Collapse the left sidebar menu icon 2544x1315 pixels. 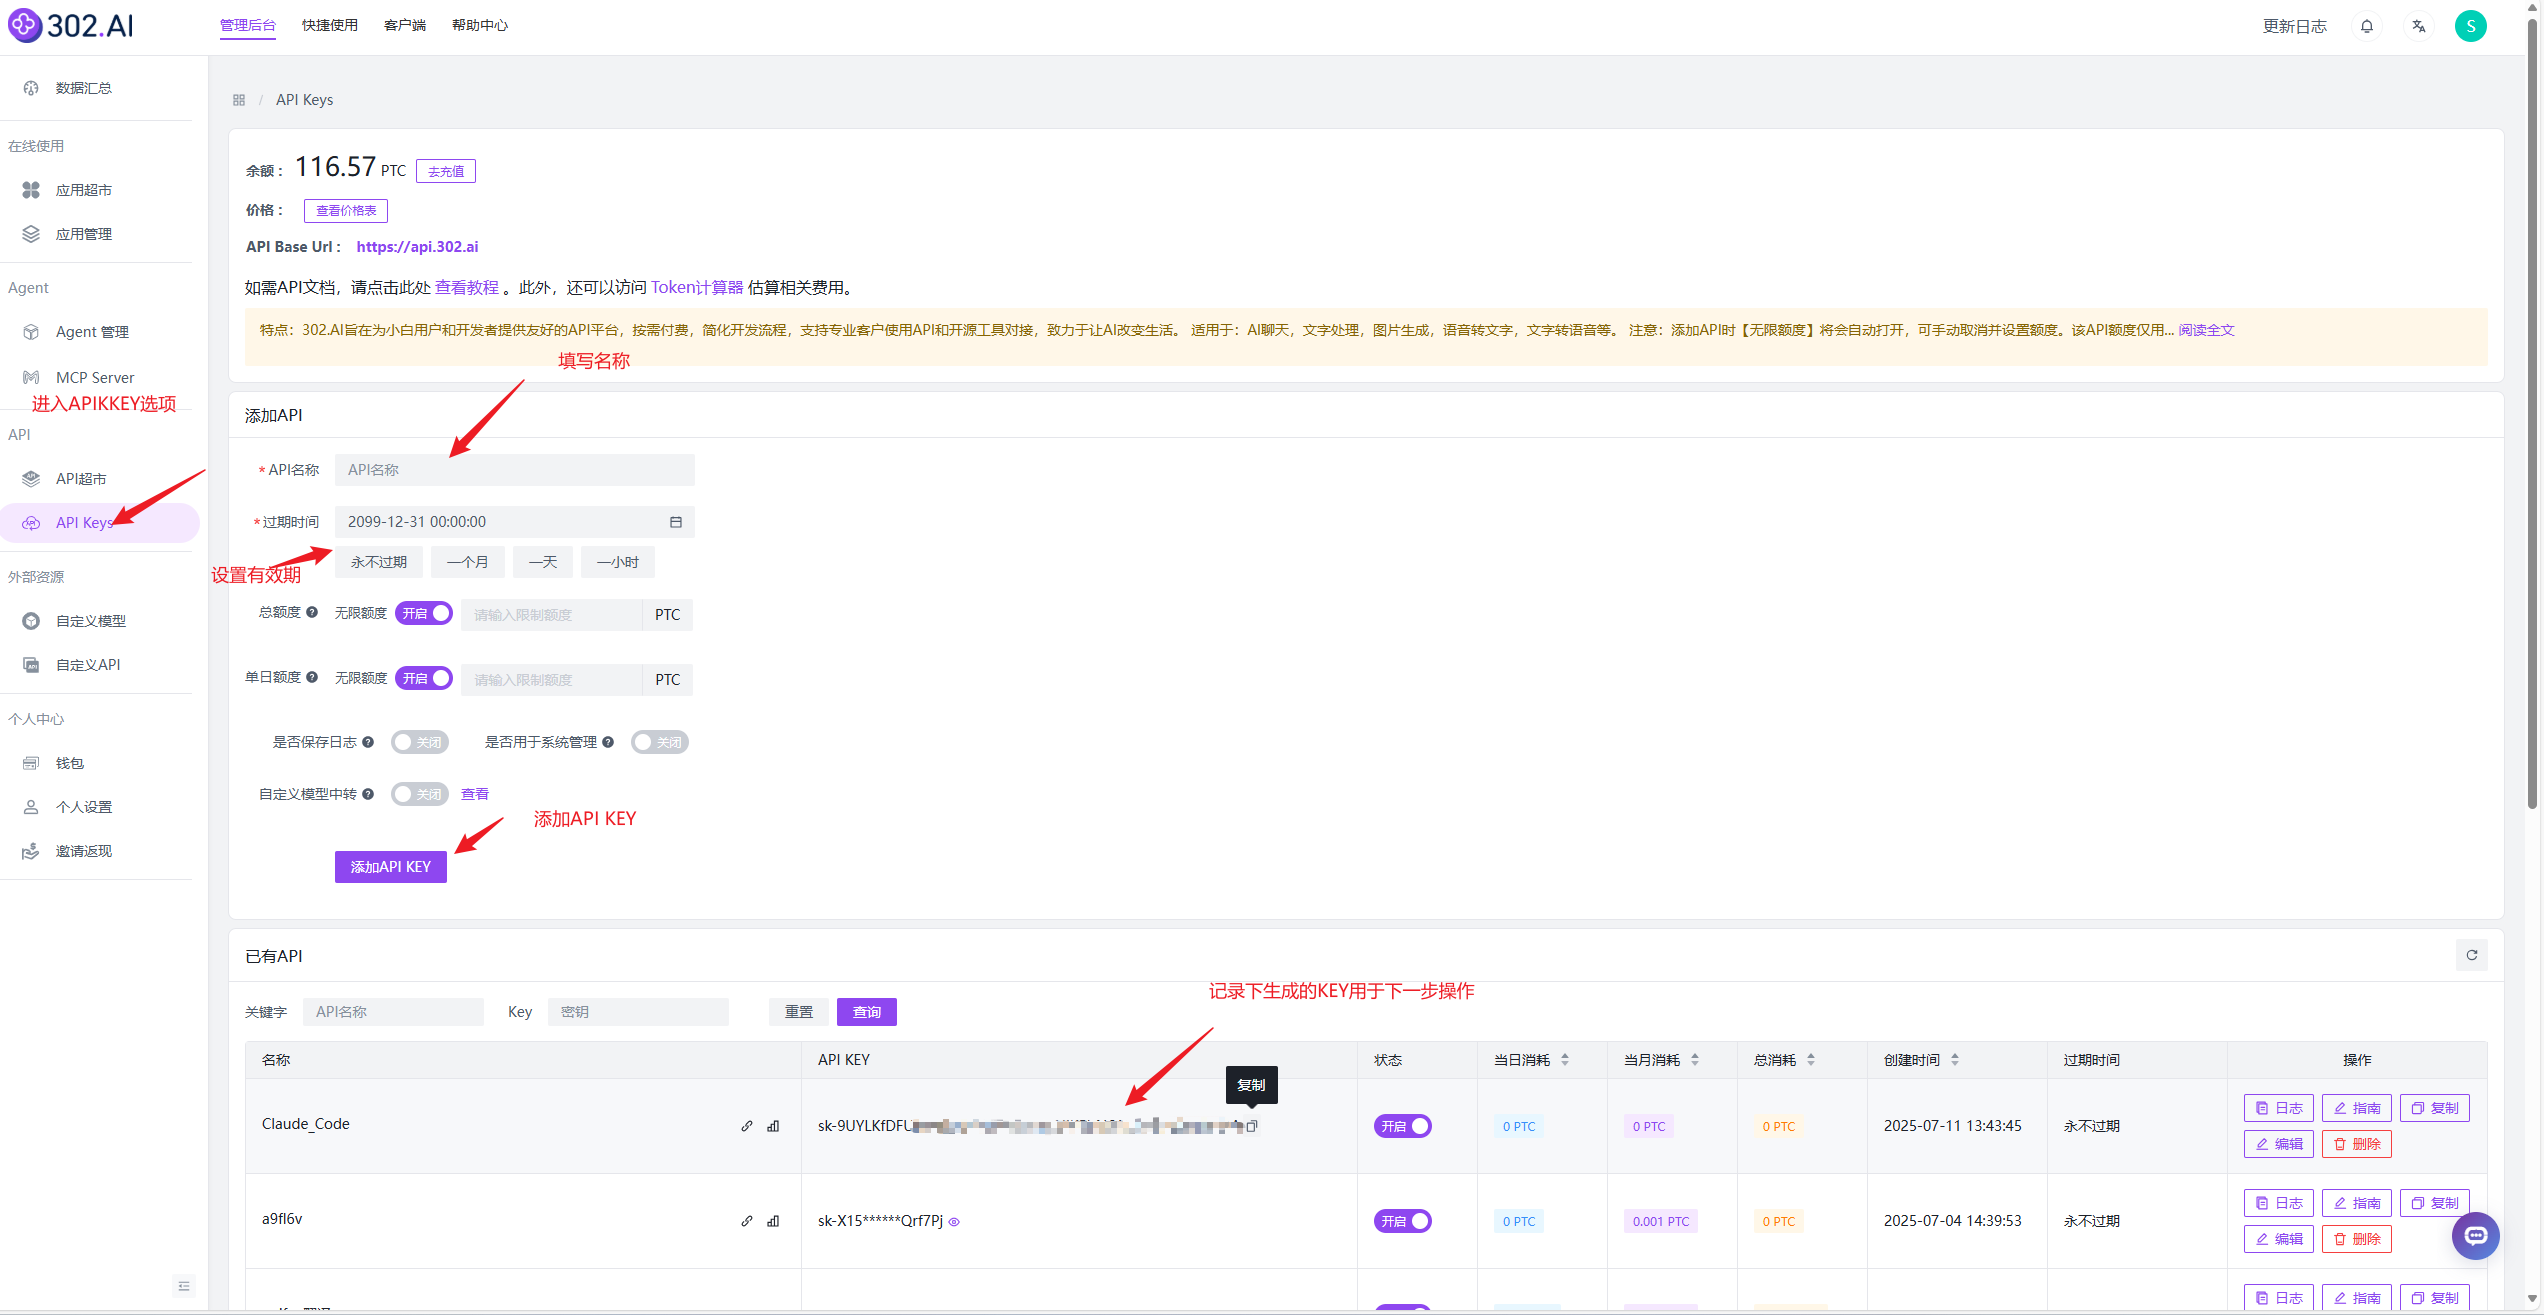(183, 1286)
